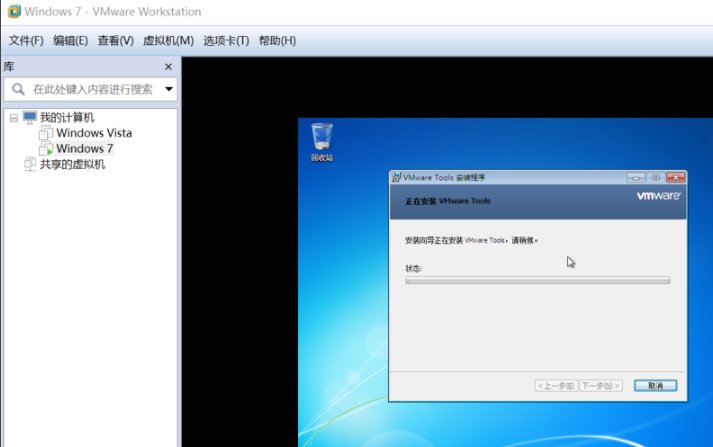Viewport: 713px width, 447px height.
Task: Click the 我的计算机 computer icon
Action: coord(30,117)
